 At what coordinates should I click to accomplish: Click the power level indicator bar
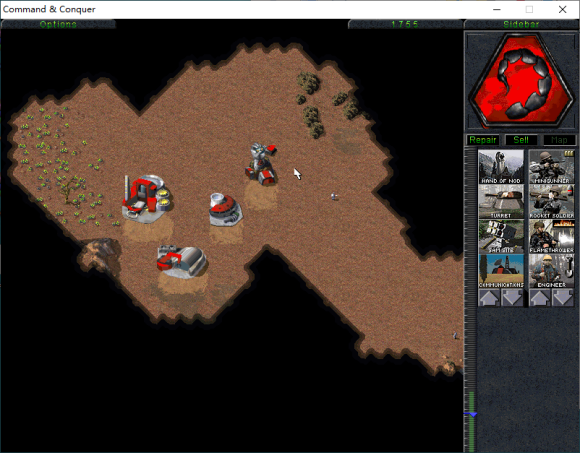click(x=471, y=300)
